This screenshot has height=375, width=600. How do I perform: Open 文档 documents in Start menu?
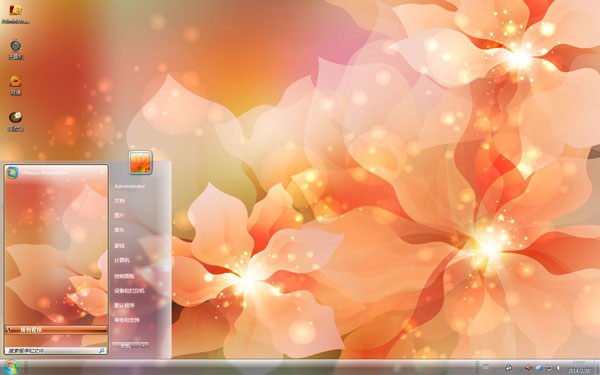119,201
